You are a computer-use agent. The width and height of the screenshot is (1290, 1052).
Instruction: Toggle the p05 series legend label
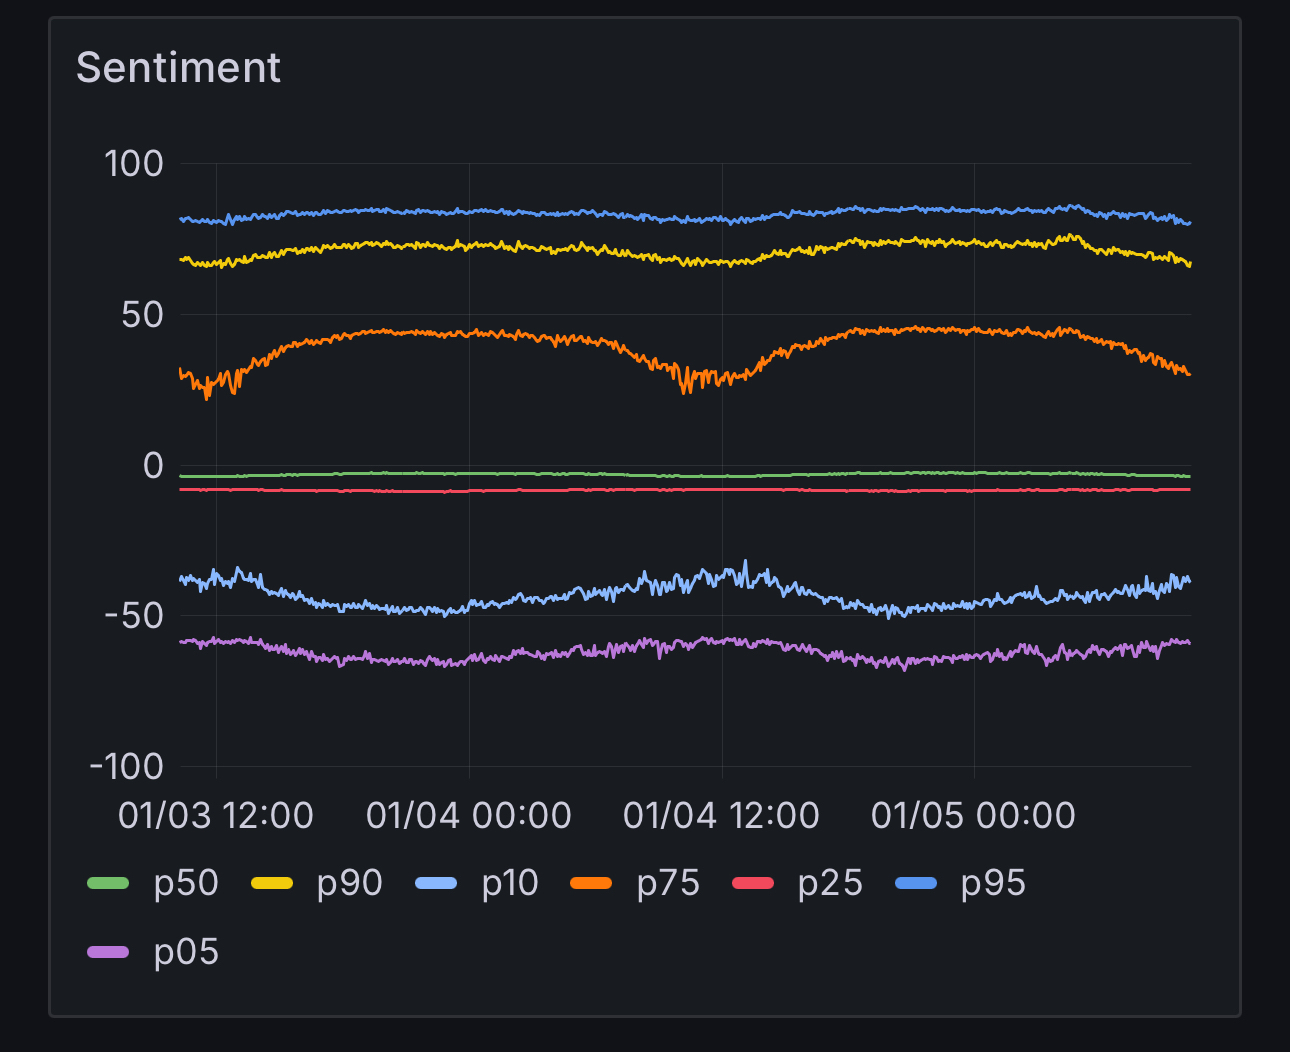pyautogui.click(x=186, y=952)
